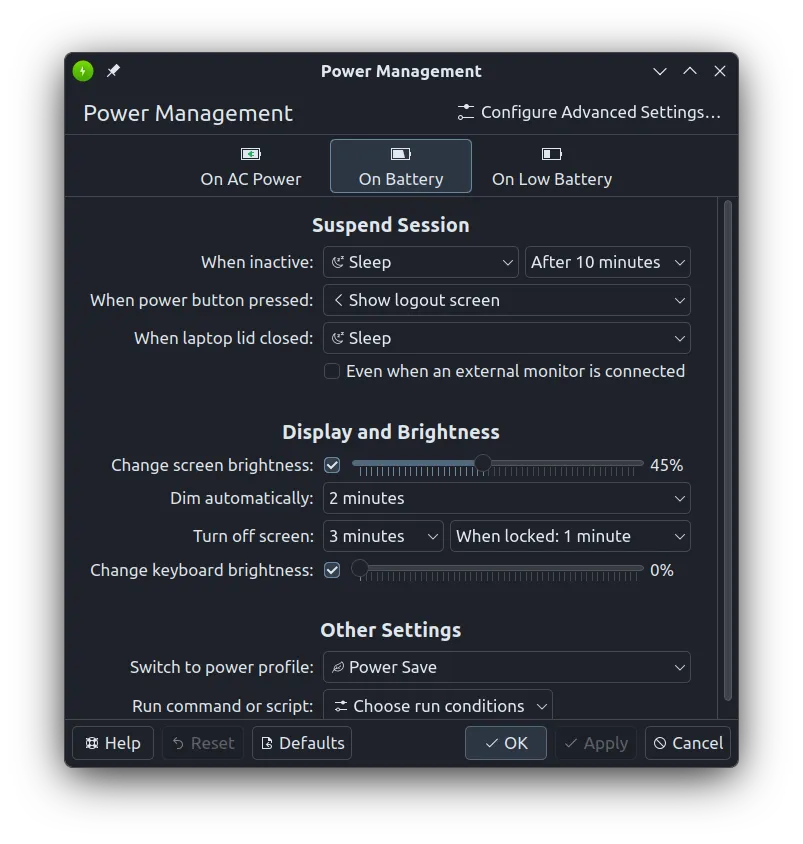Click the vertical scrollbar of the settings panel

tap(728, 451)
